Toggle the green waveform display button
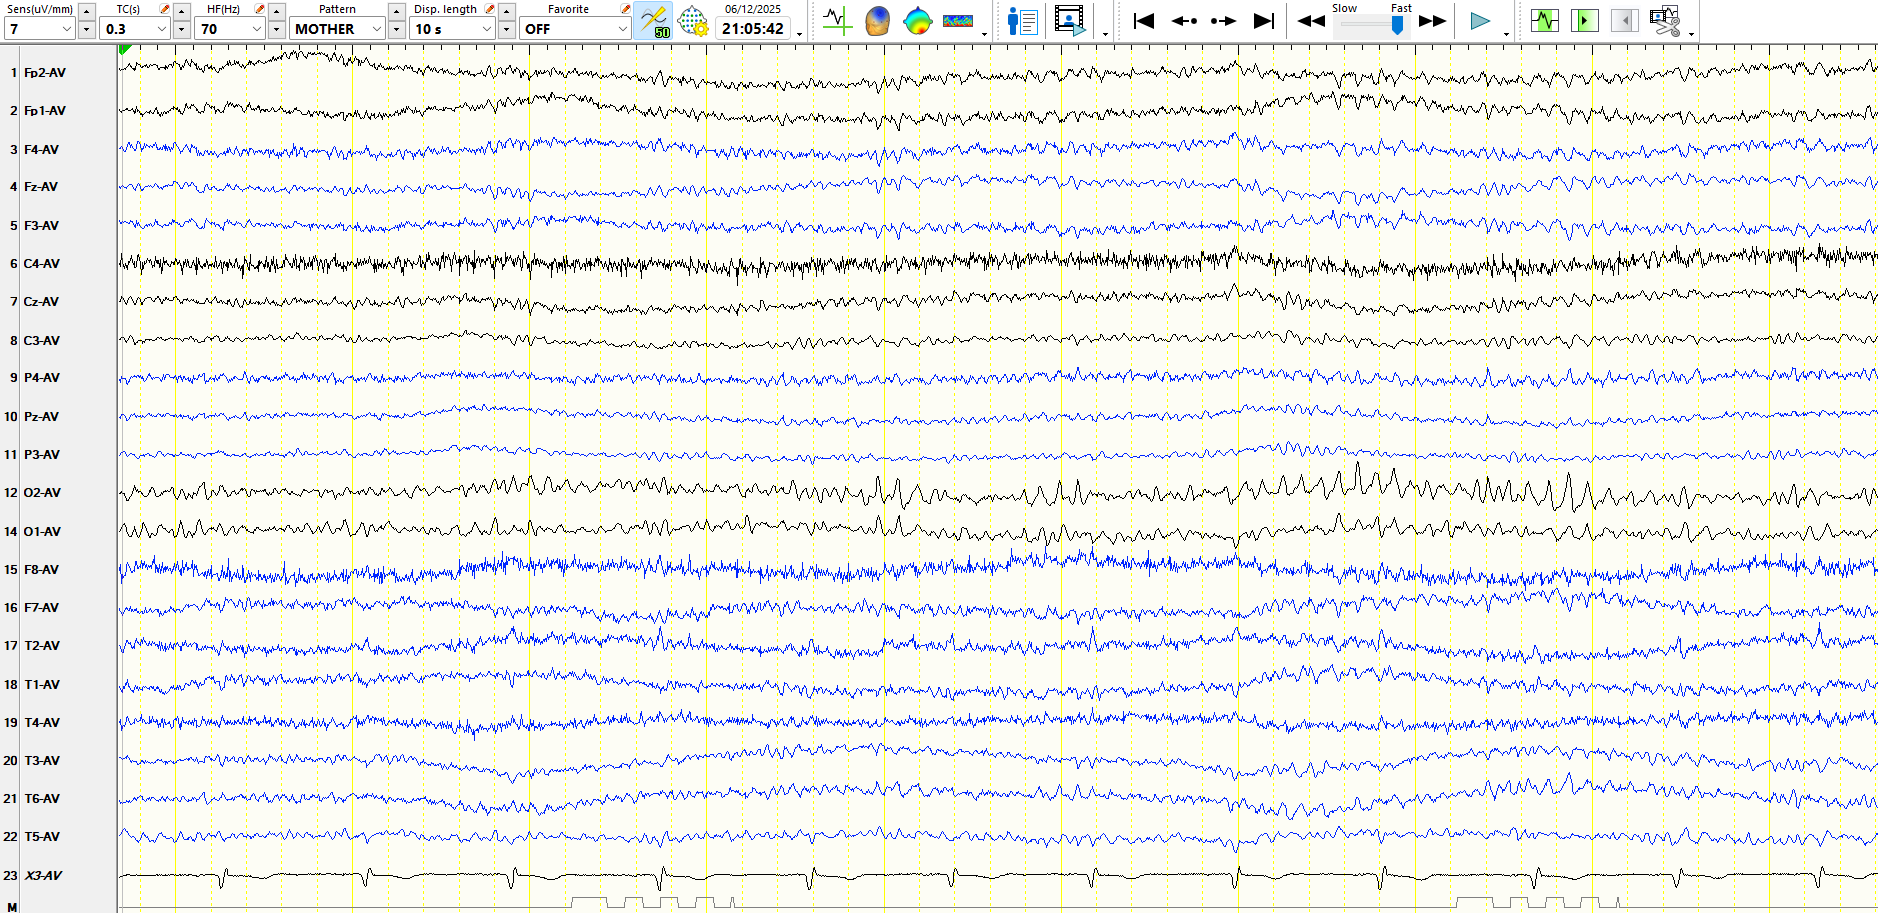Image resolution: width=1878 pixels, height=913 pixels. point(1544,21)
